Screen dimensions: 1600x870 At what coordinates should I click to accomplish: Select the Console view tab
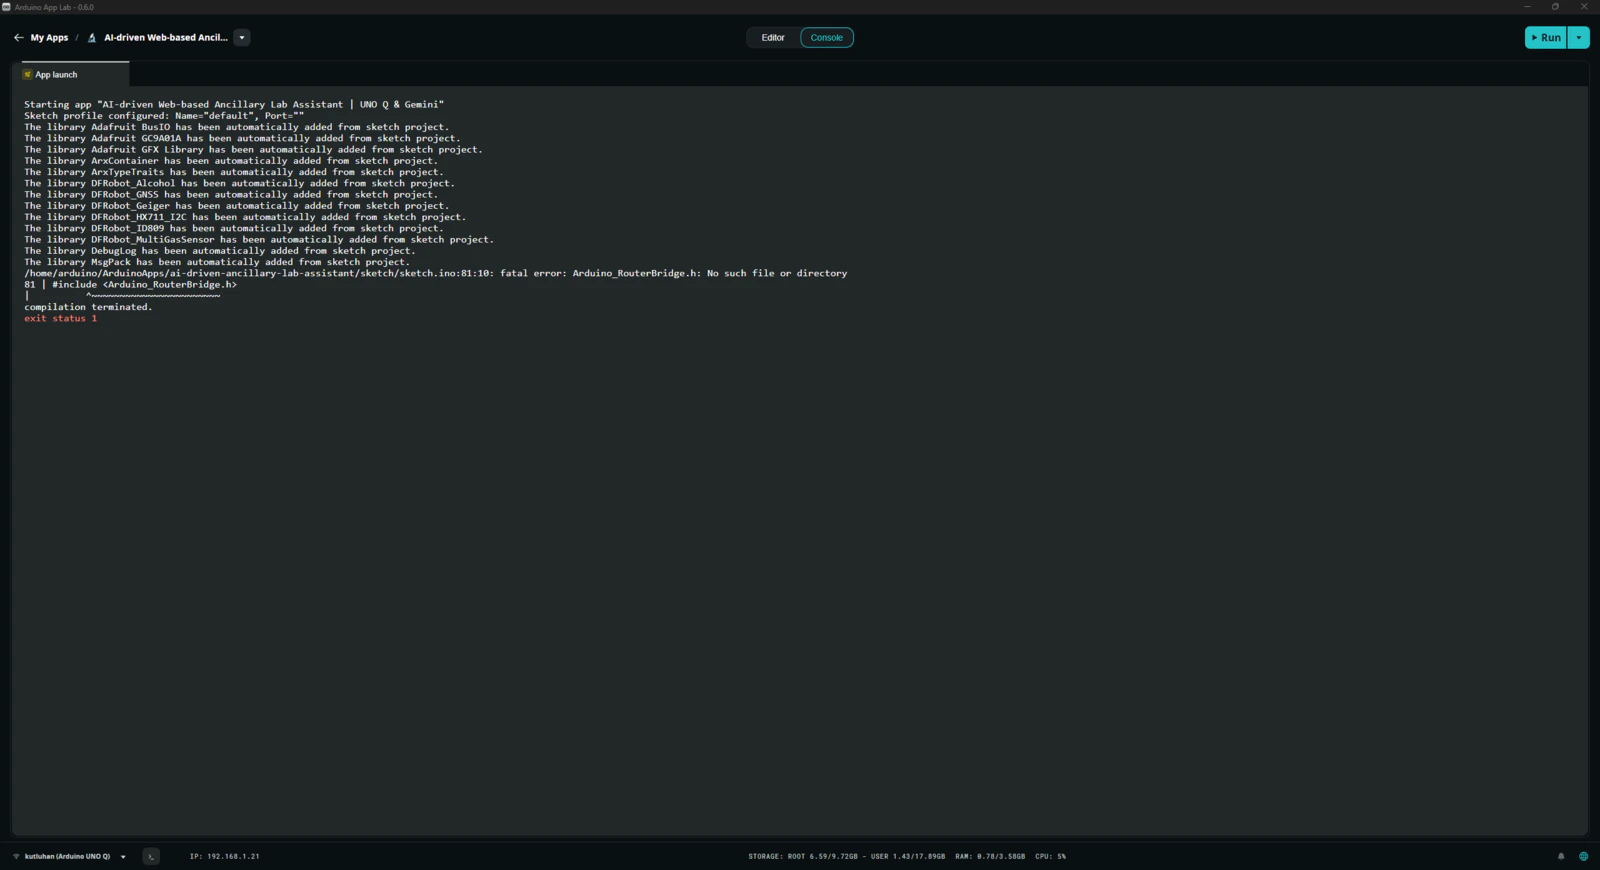[x=827, y=38]
